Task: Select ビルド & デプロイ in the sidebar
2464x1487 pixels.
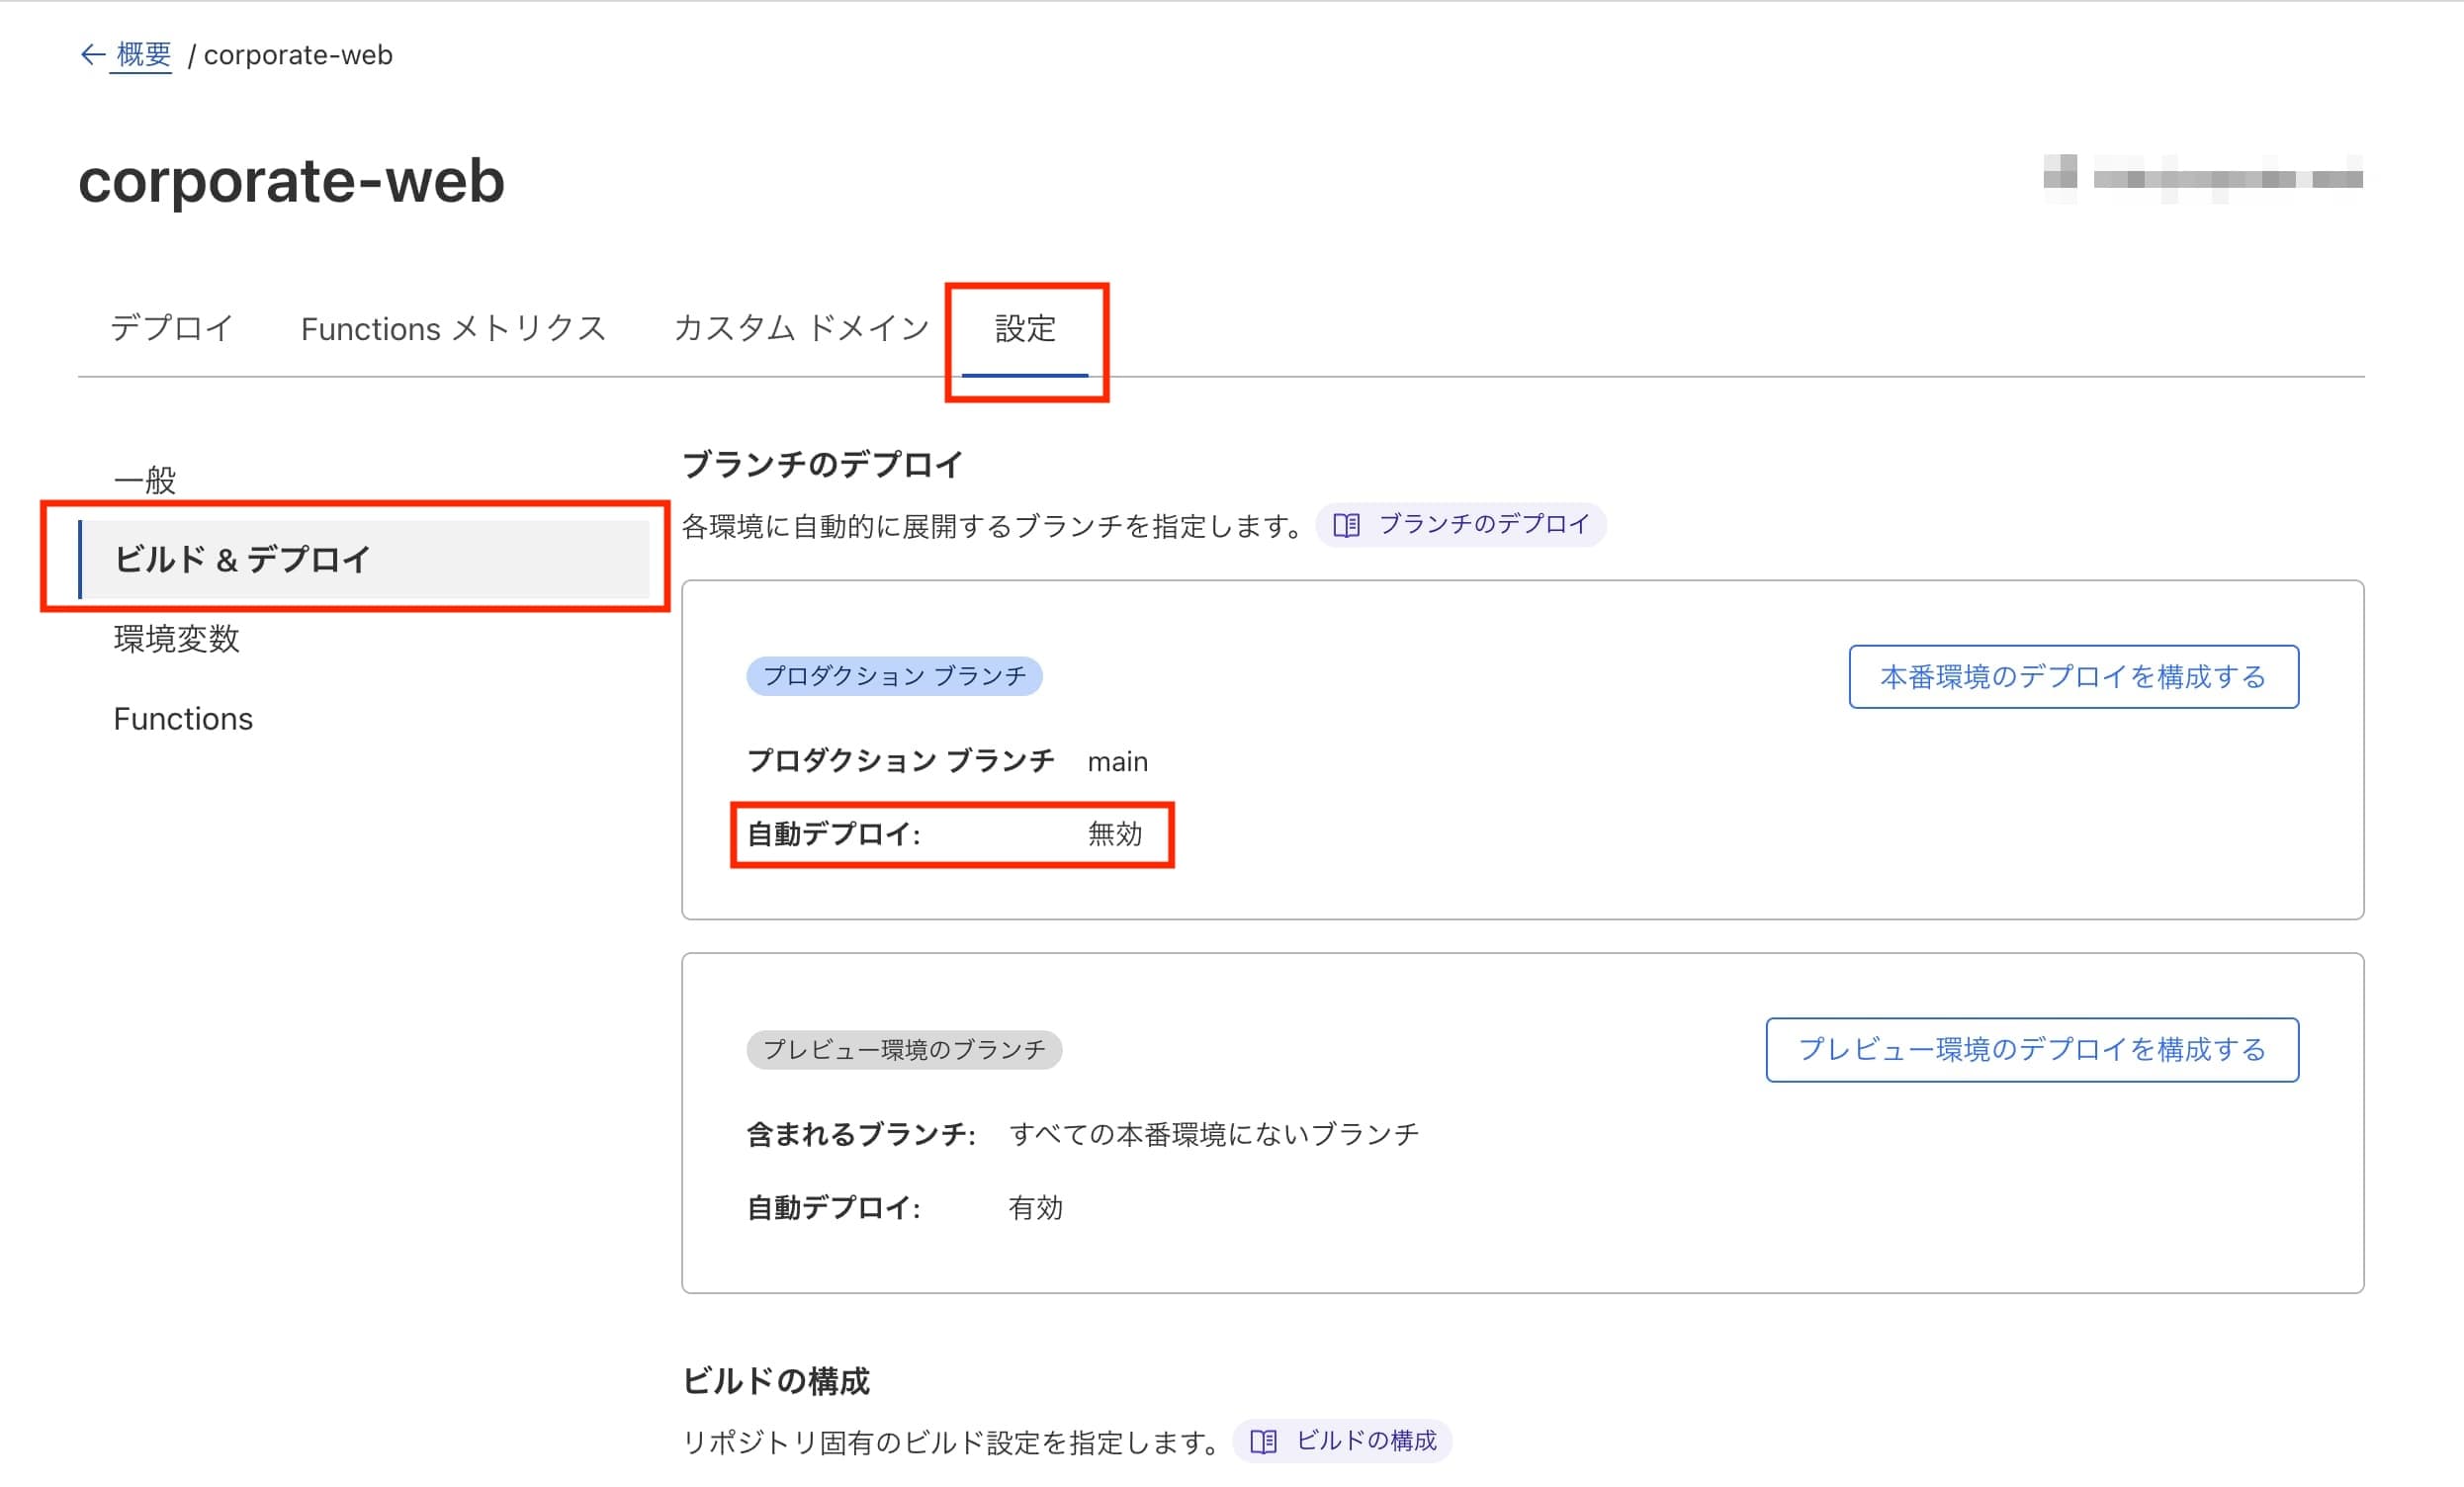Action: click(x=242, y=560)
